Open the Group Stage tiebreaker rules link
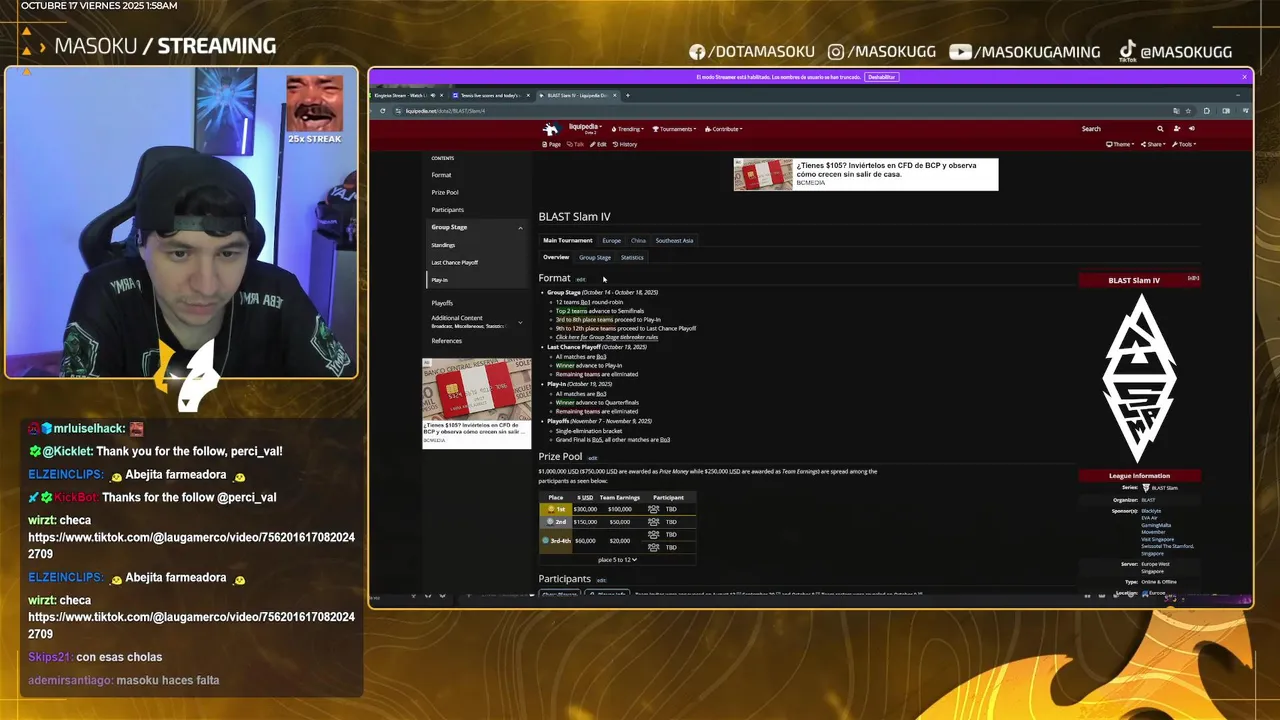The height and width of the screenshot is (720, 1280). click(x=607, y=337)
